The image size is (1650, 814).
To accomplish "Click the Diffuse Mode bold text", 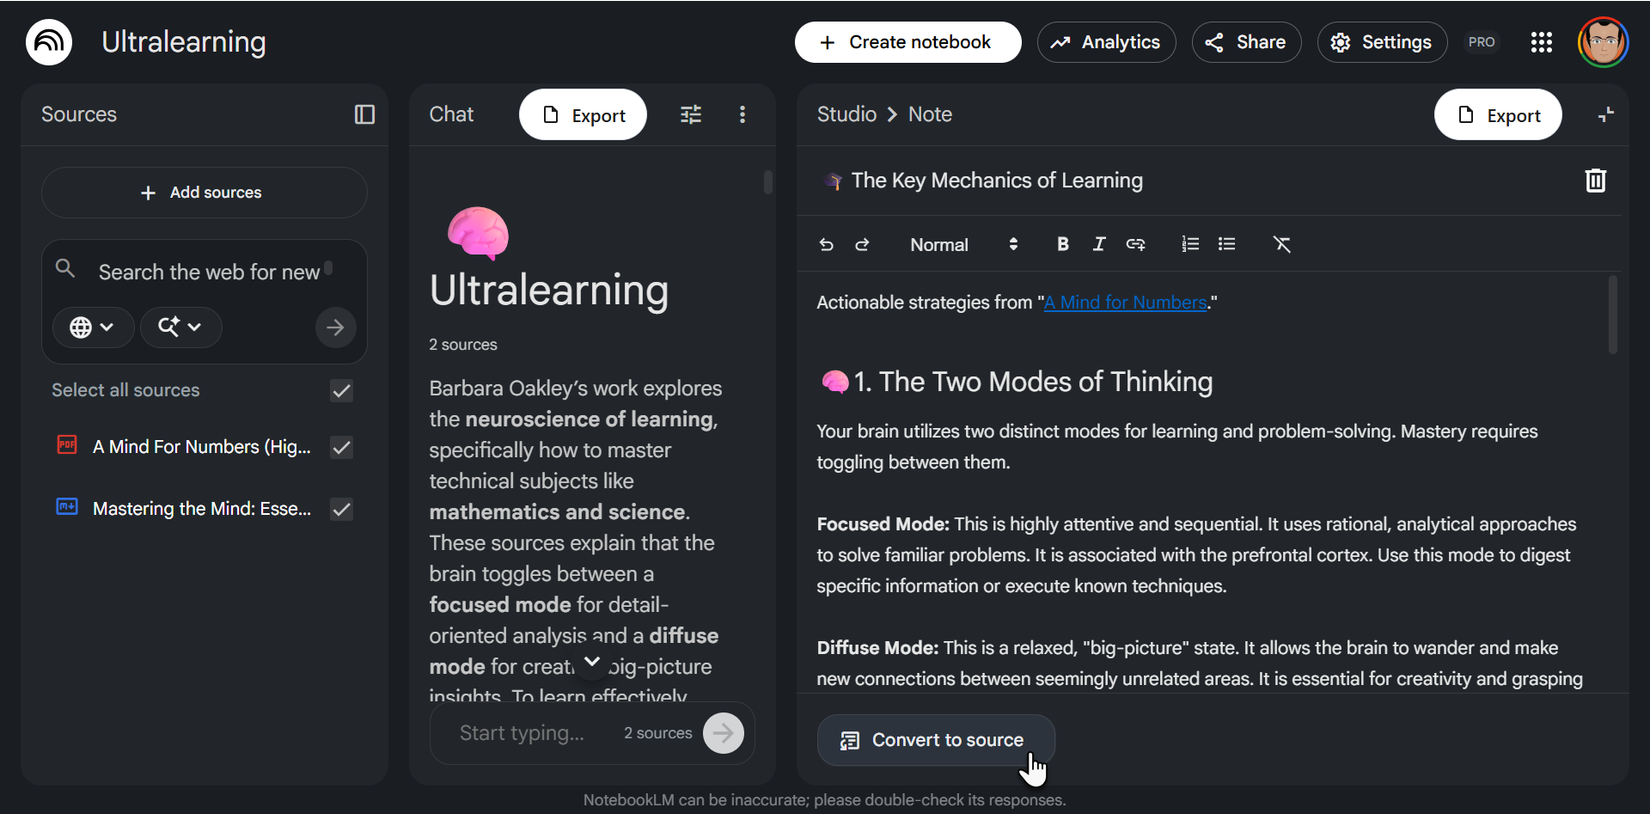I will tap(878, 648).
